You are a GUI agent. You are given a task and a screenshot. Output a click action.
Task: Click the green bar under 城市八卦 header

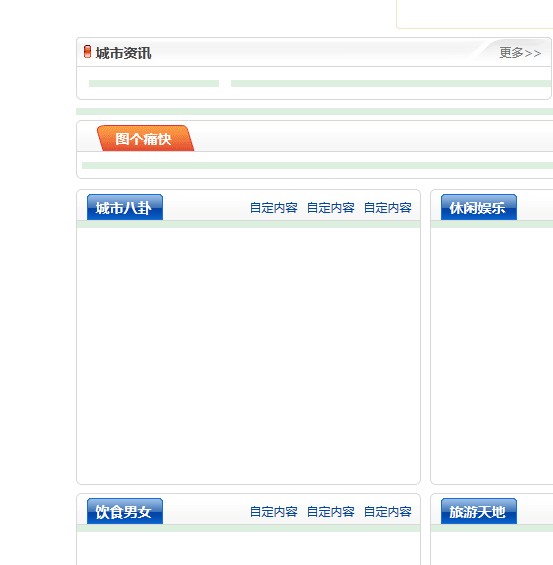tap(248, 224)
